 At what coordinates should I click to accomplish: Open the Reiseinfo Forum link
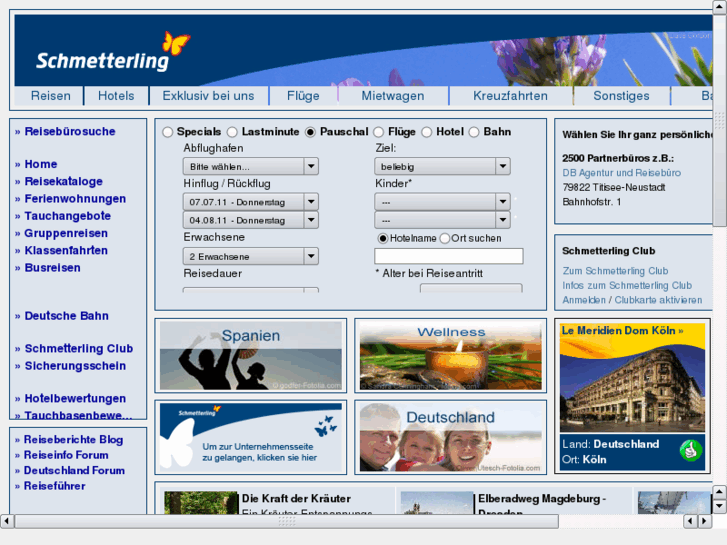(66, 455)
